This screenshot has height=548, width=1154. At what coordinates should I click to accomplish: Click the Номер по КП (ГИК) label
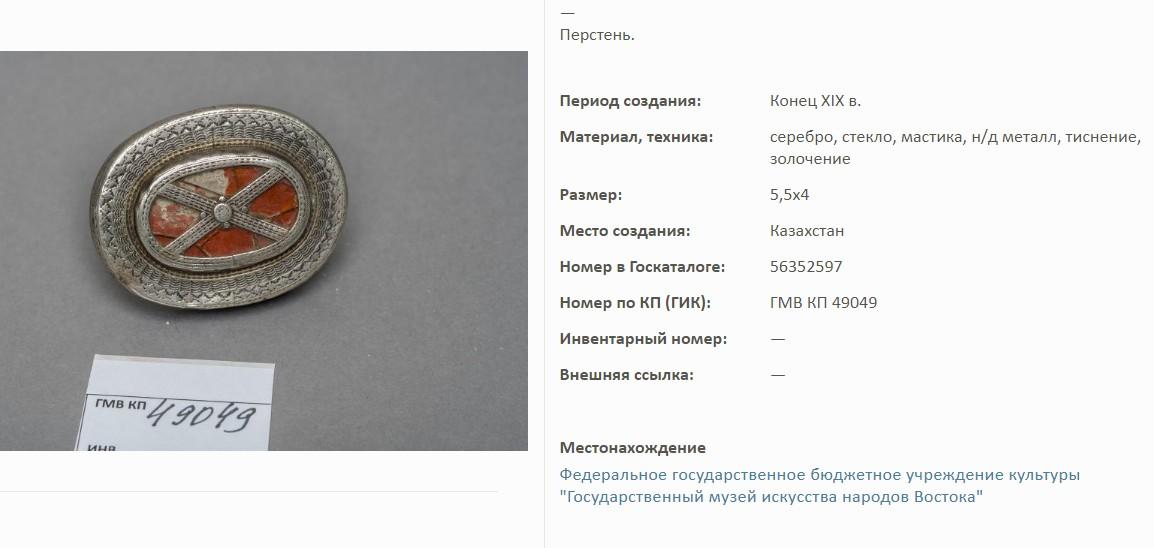coord(635,303)
